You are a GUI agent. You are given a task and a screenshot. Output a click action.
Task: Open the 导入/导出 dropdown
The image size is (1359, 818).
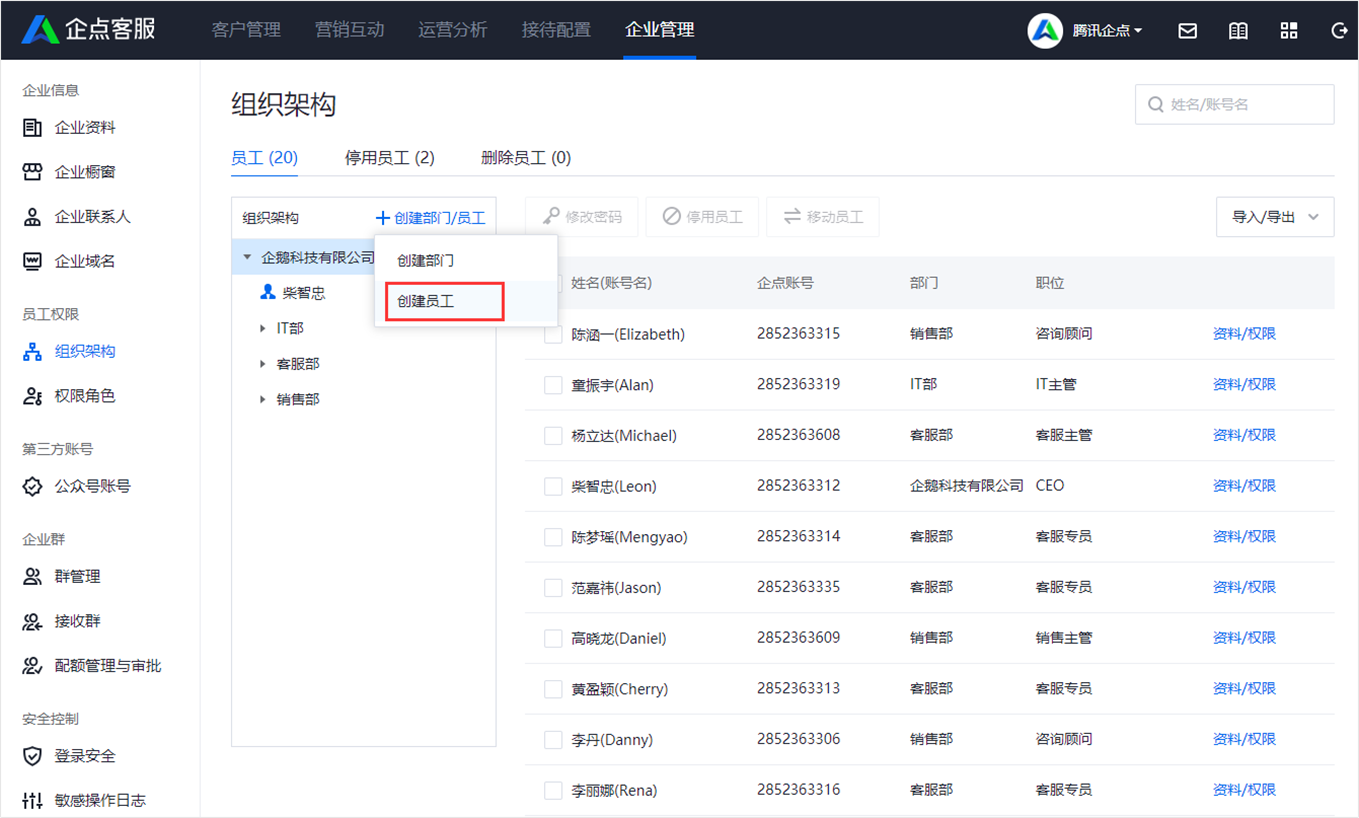coord(1274,216)
